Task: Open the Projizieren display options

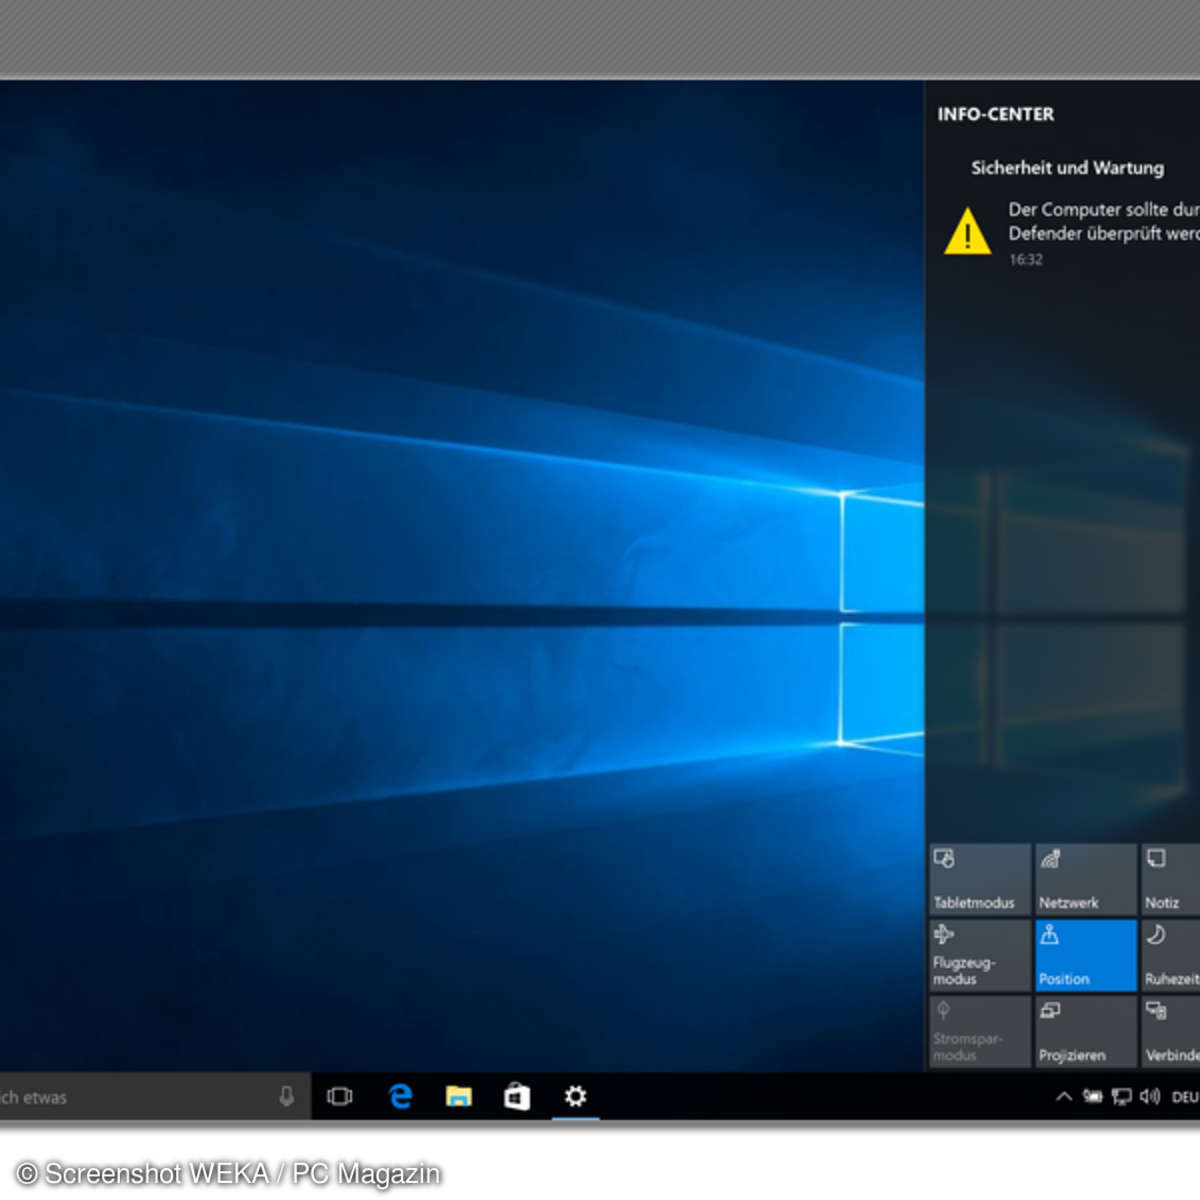Action: tap(1085, 1032)
